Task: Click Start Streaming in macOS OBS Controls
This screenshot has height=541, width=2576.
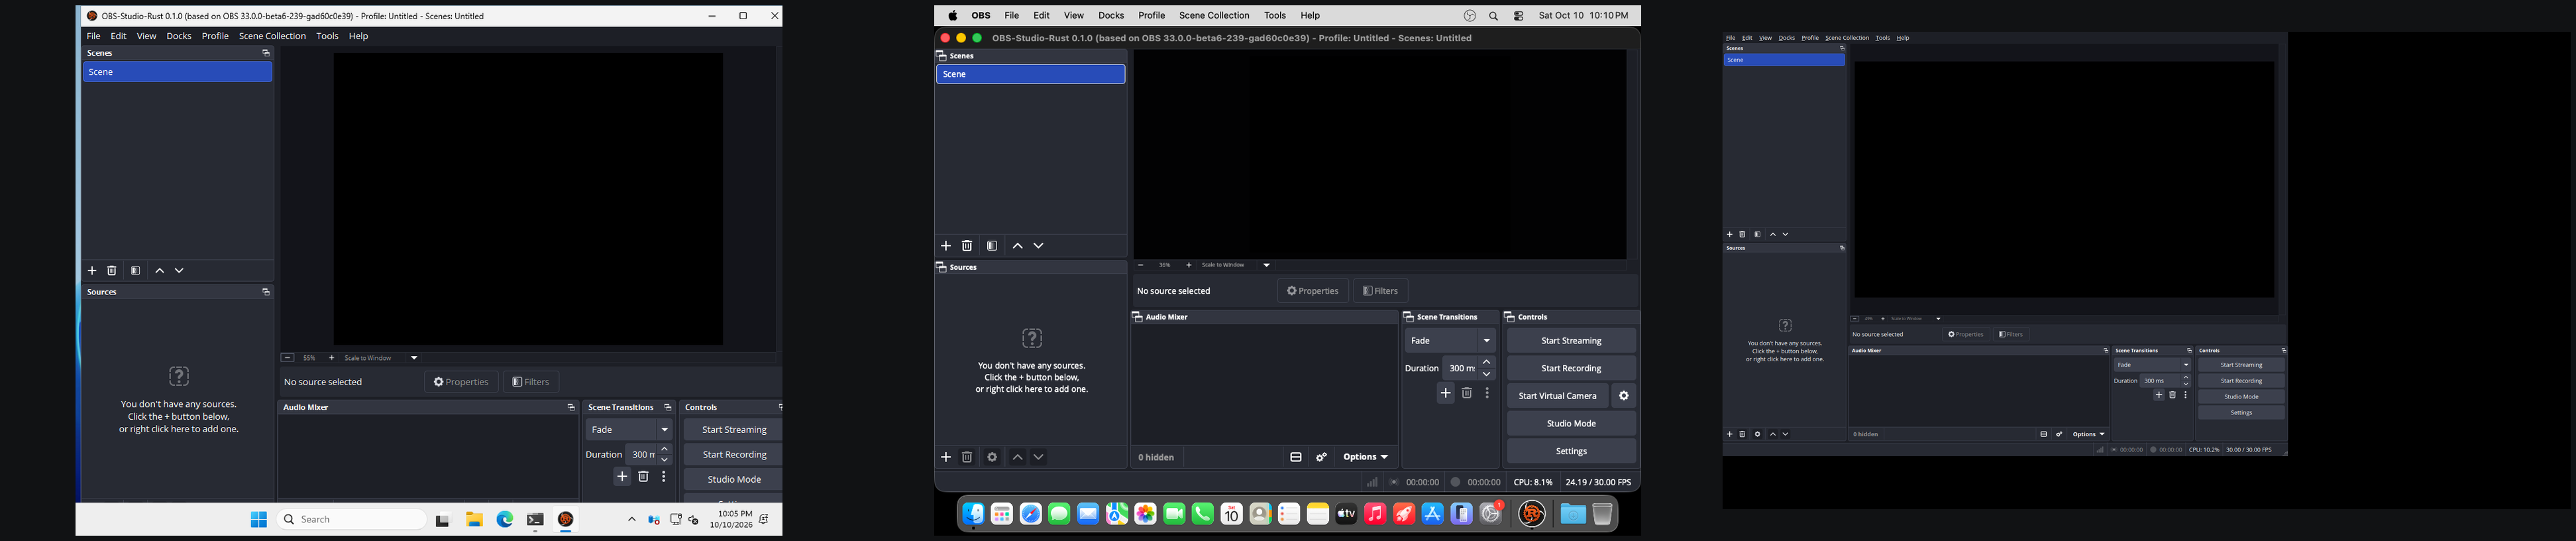Action: click(x=1571, y=341)
